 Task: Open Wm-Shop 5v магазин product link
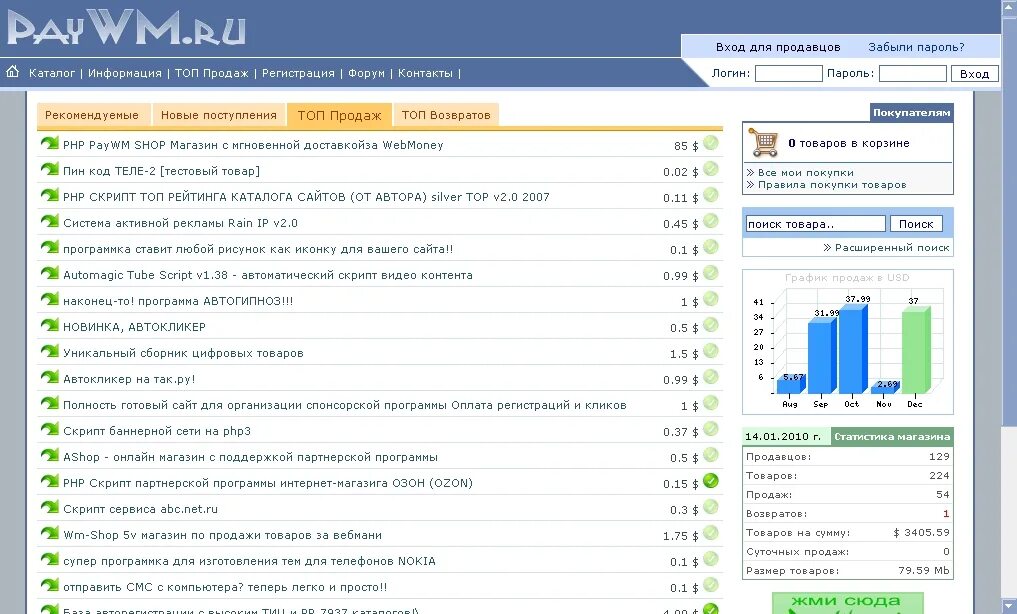click(x=222, y=535)
